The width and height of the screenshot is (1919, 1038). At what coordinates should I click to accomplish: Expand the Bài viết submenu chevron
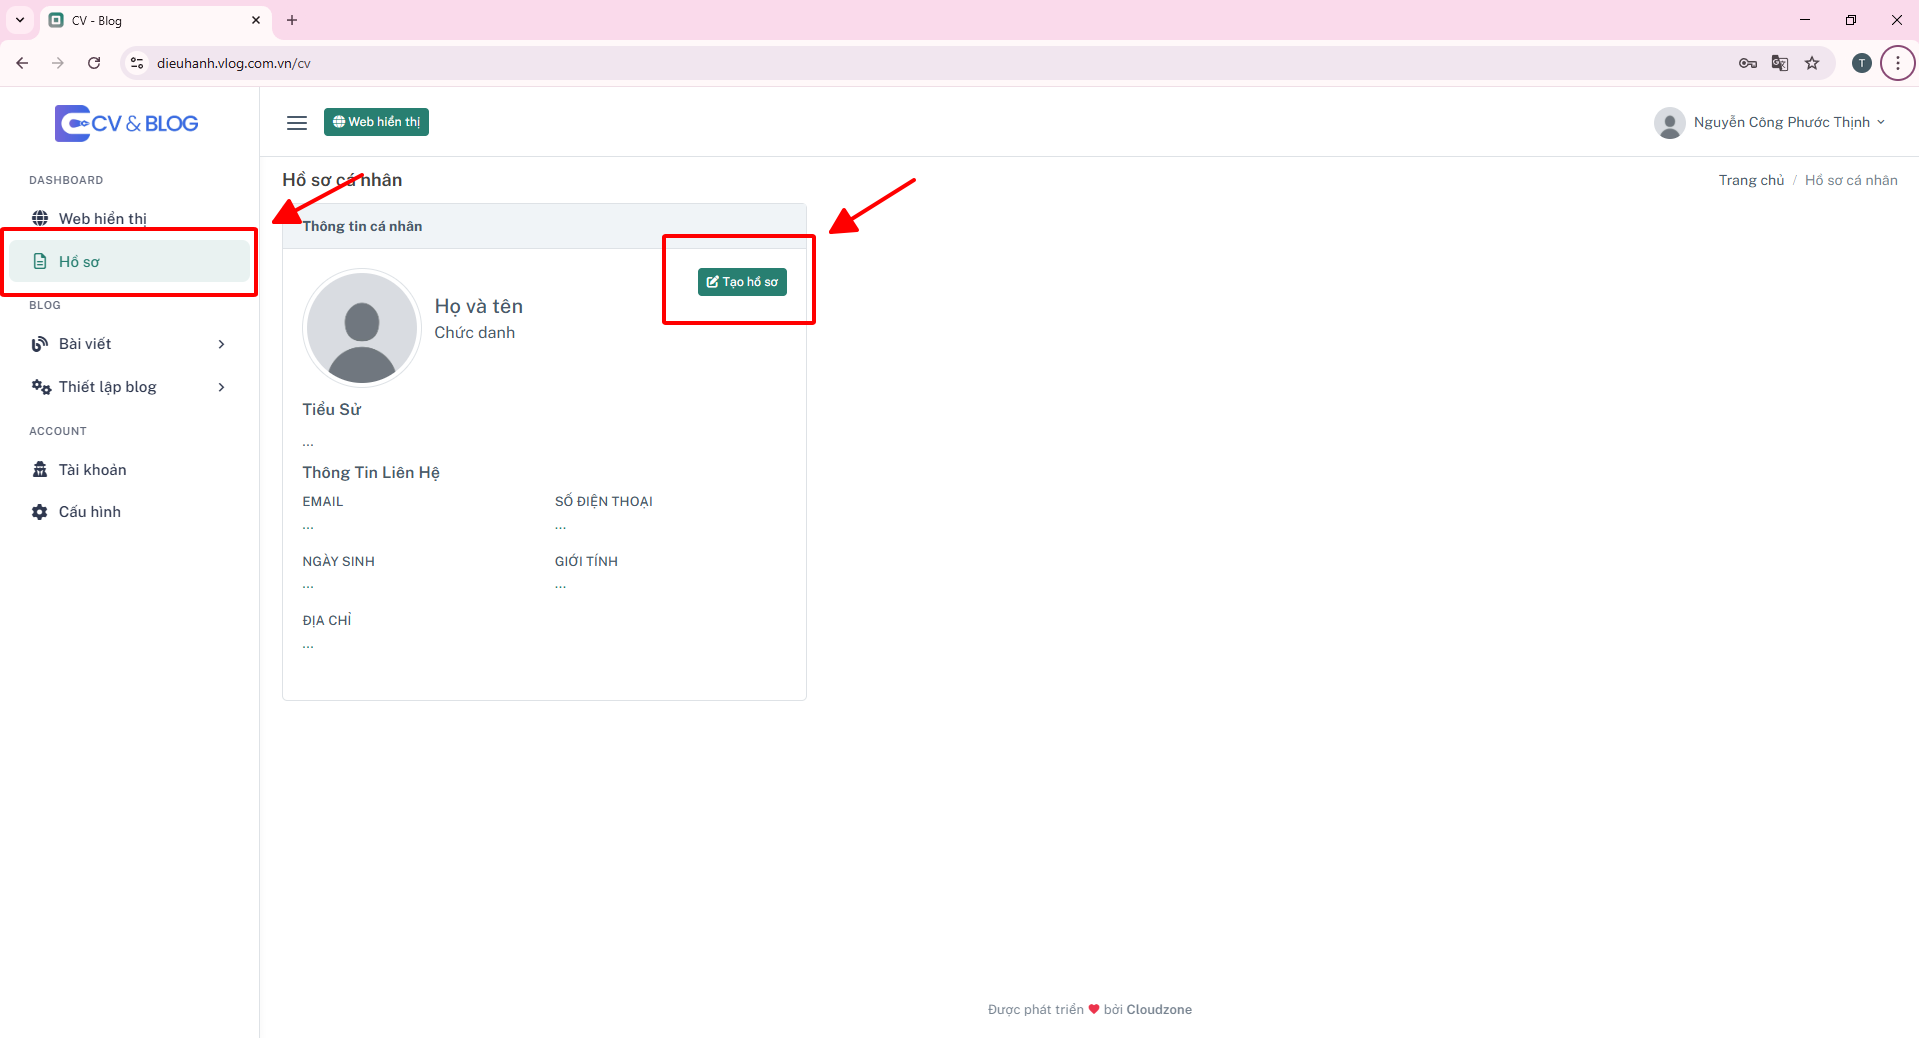point(221,344)
